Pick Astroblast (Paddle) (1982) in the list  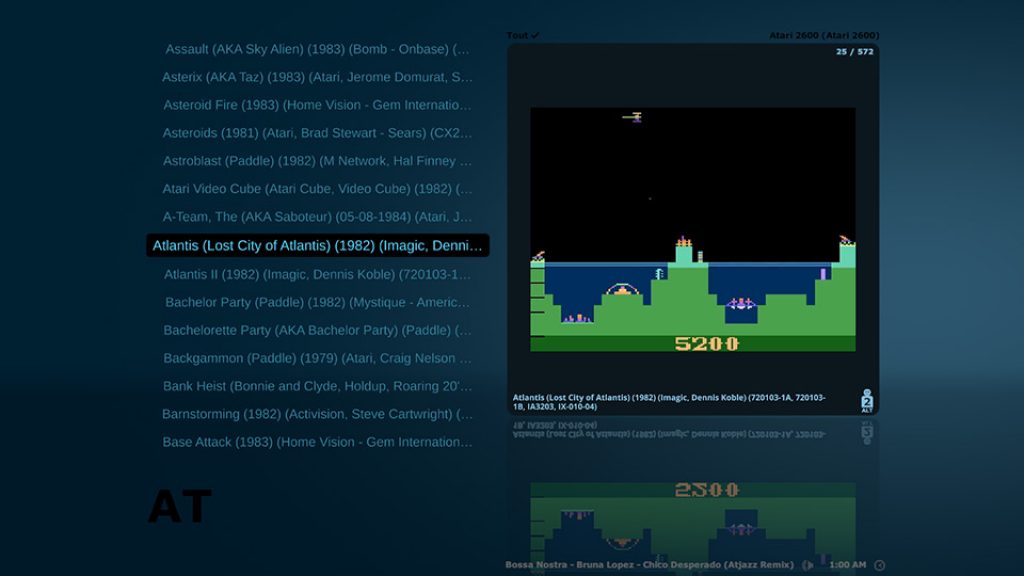[x=317, y=161]
